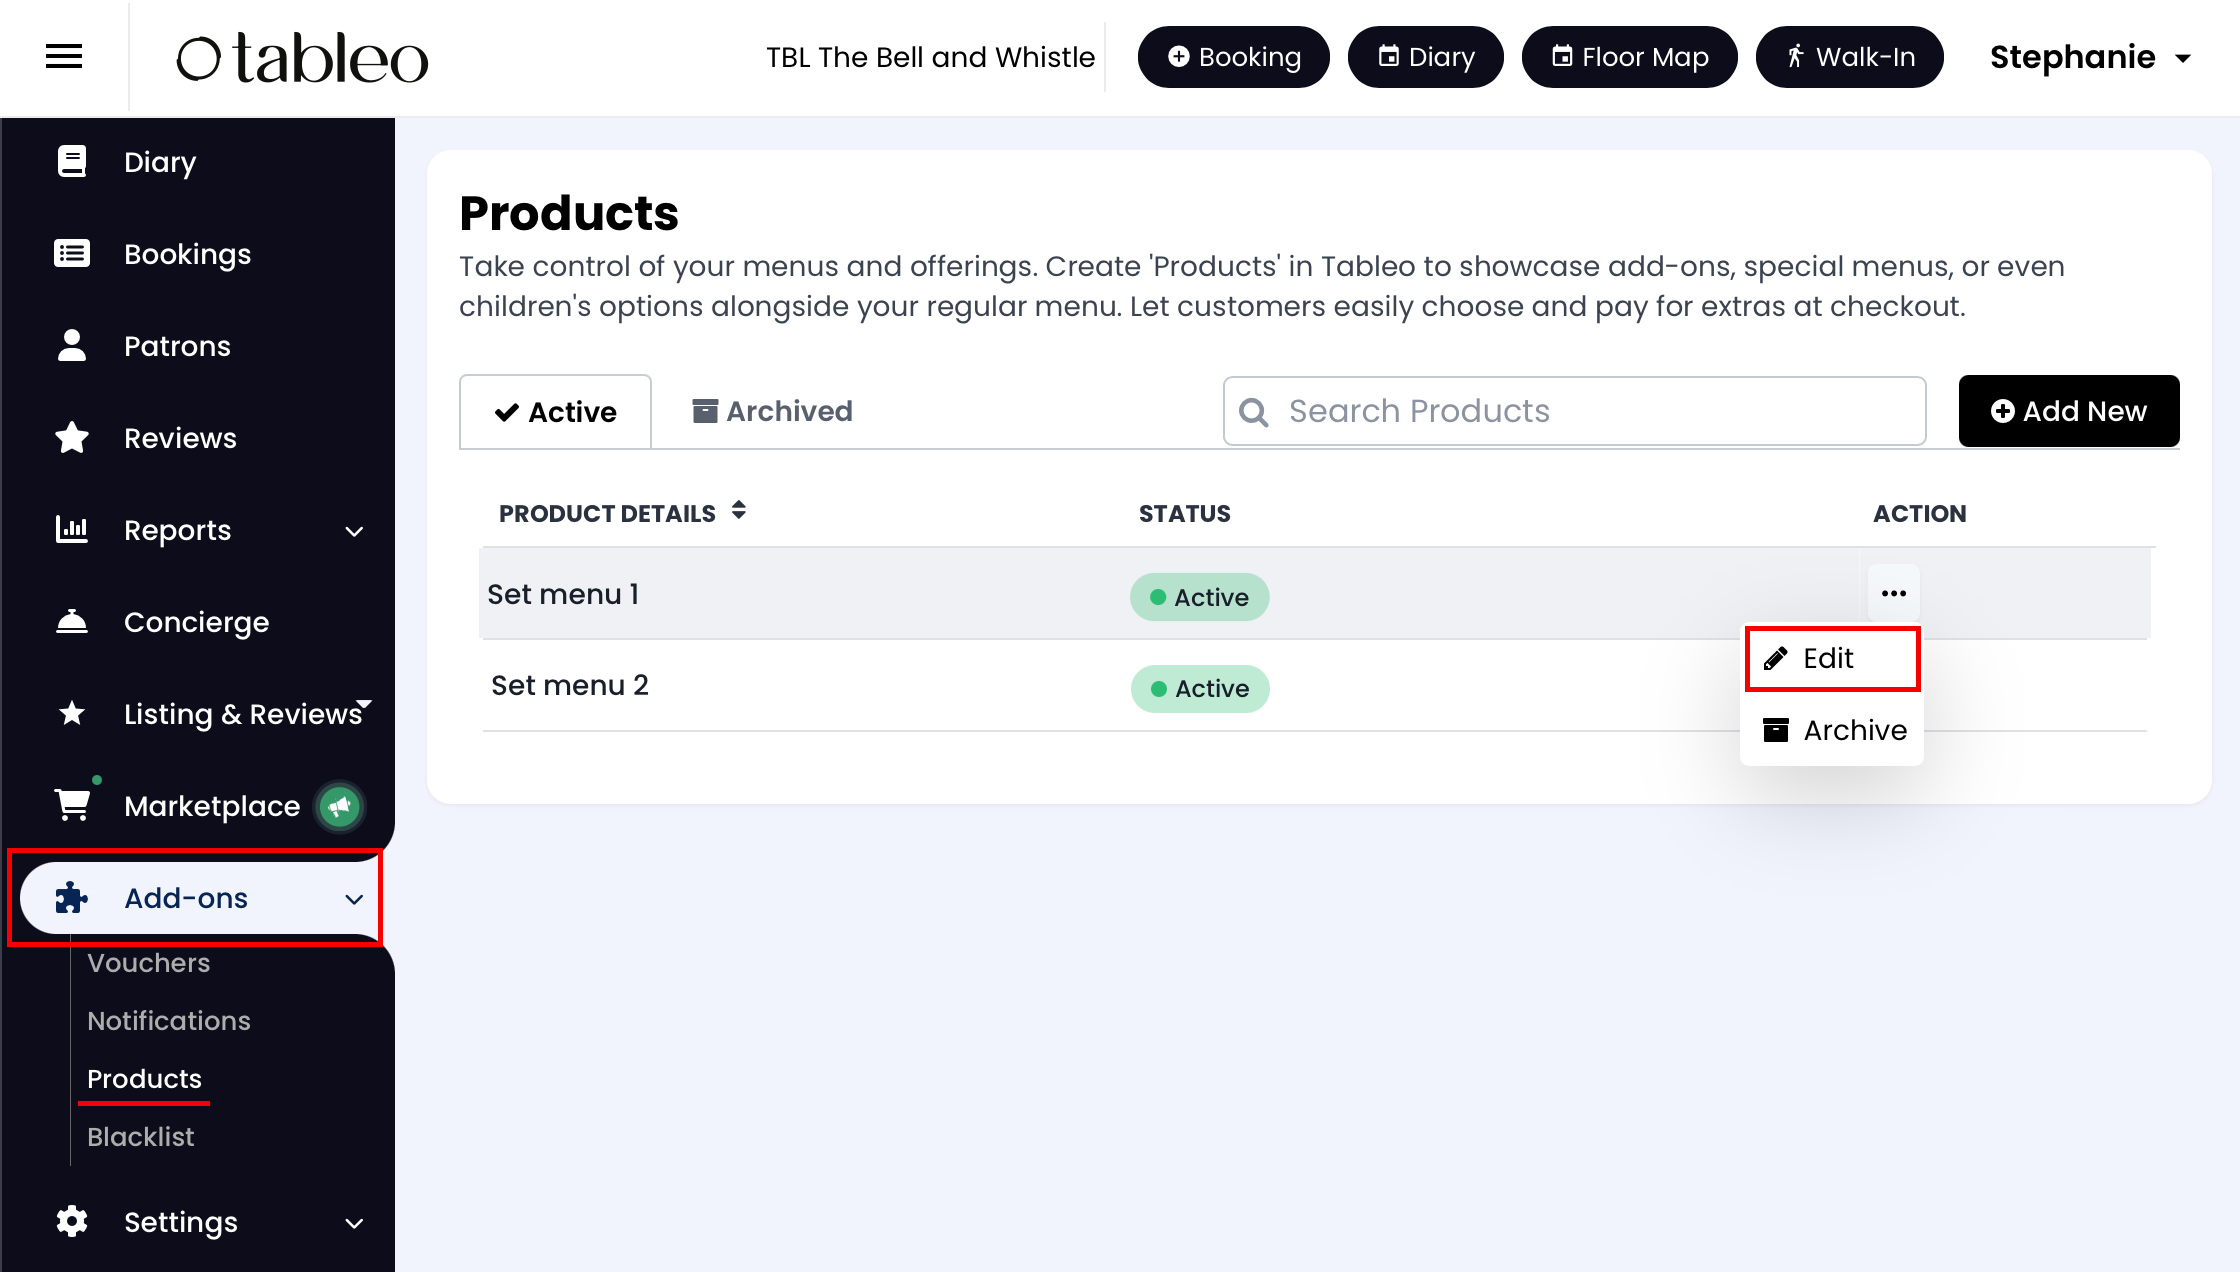The width and height of the screenshot is (2240, 1272).
Task: Switch to the Archived tab
Action: [x=772, y=411]
